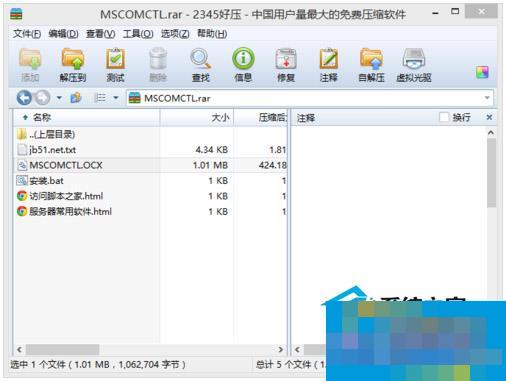This screenshot has height=381, width=506.
Task: Open the 帮助(H) menu
Action: click(x=212, y=34)
